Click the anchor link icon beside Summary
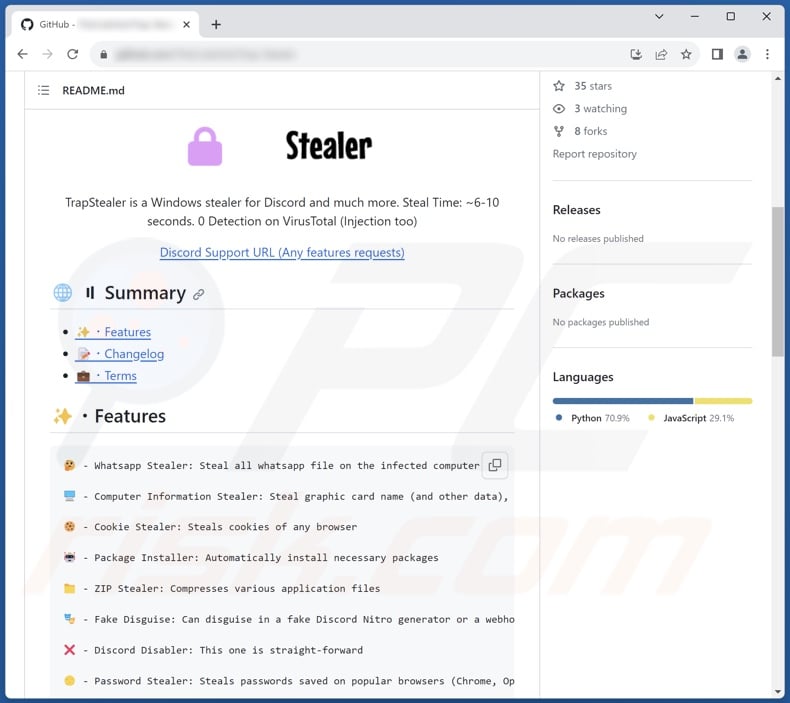The image size is (790, 703). point(199,294)
